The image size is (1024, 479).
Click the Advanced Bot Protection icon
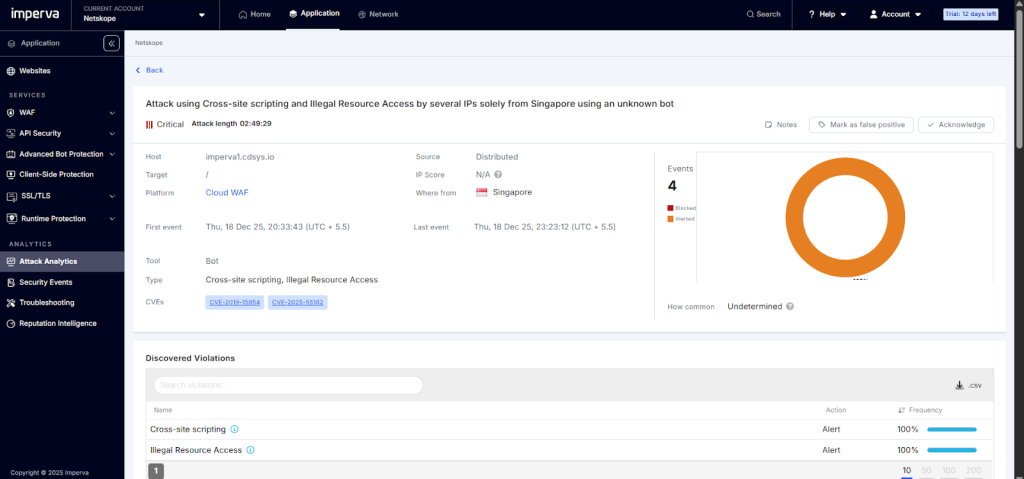(x=10, y=154)
